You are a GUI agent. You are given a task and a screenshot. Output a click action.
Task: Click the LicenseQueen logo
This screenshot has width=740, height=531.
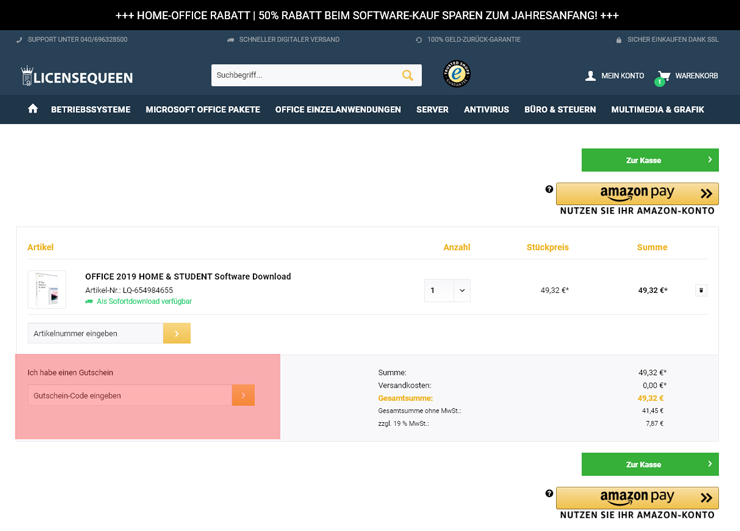pyautogui.click(x=77, y=76)
